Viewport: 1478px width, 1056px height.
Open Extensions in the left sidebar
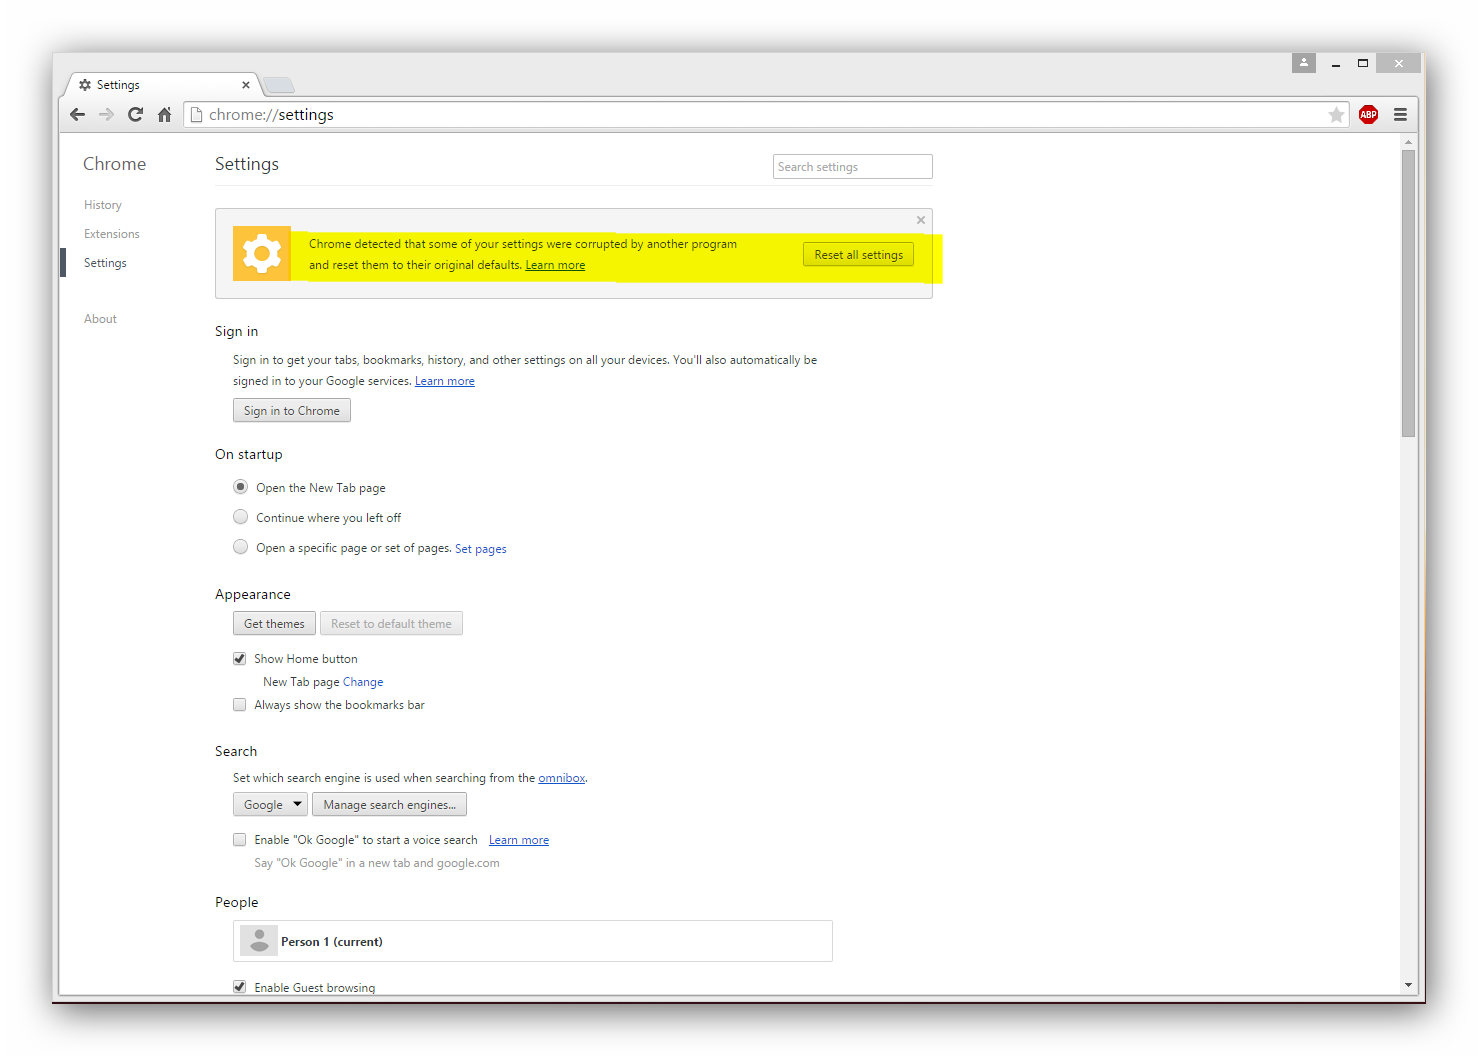pos(112,234)
